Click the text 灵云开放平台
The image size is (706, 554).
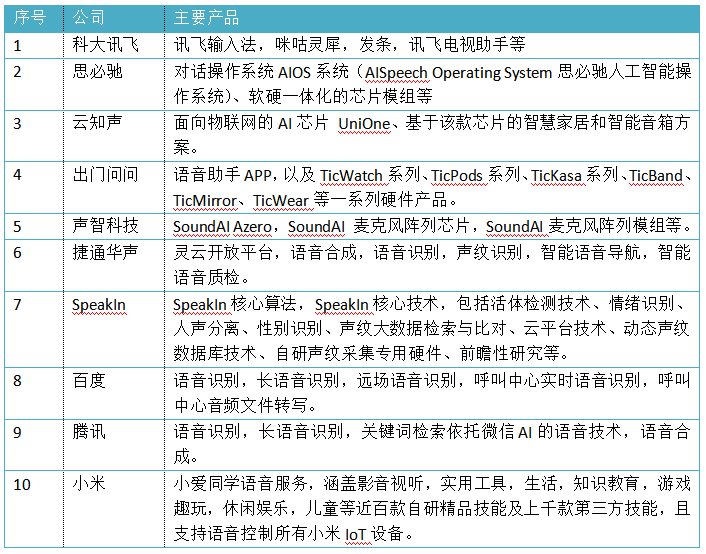[223, 252]
